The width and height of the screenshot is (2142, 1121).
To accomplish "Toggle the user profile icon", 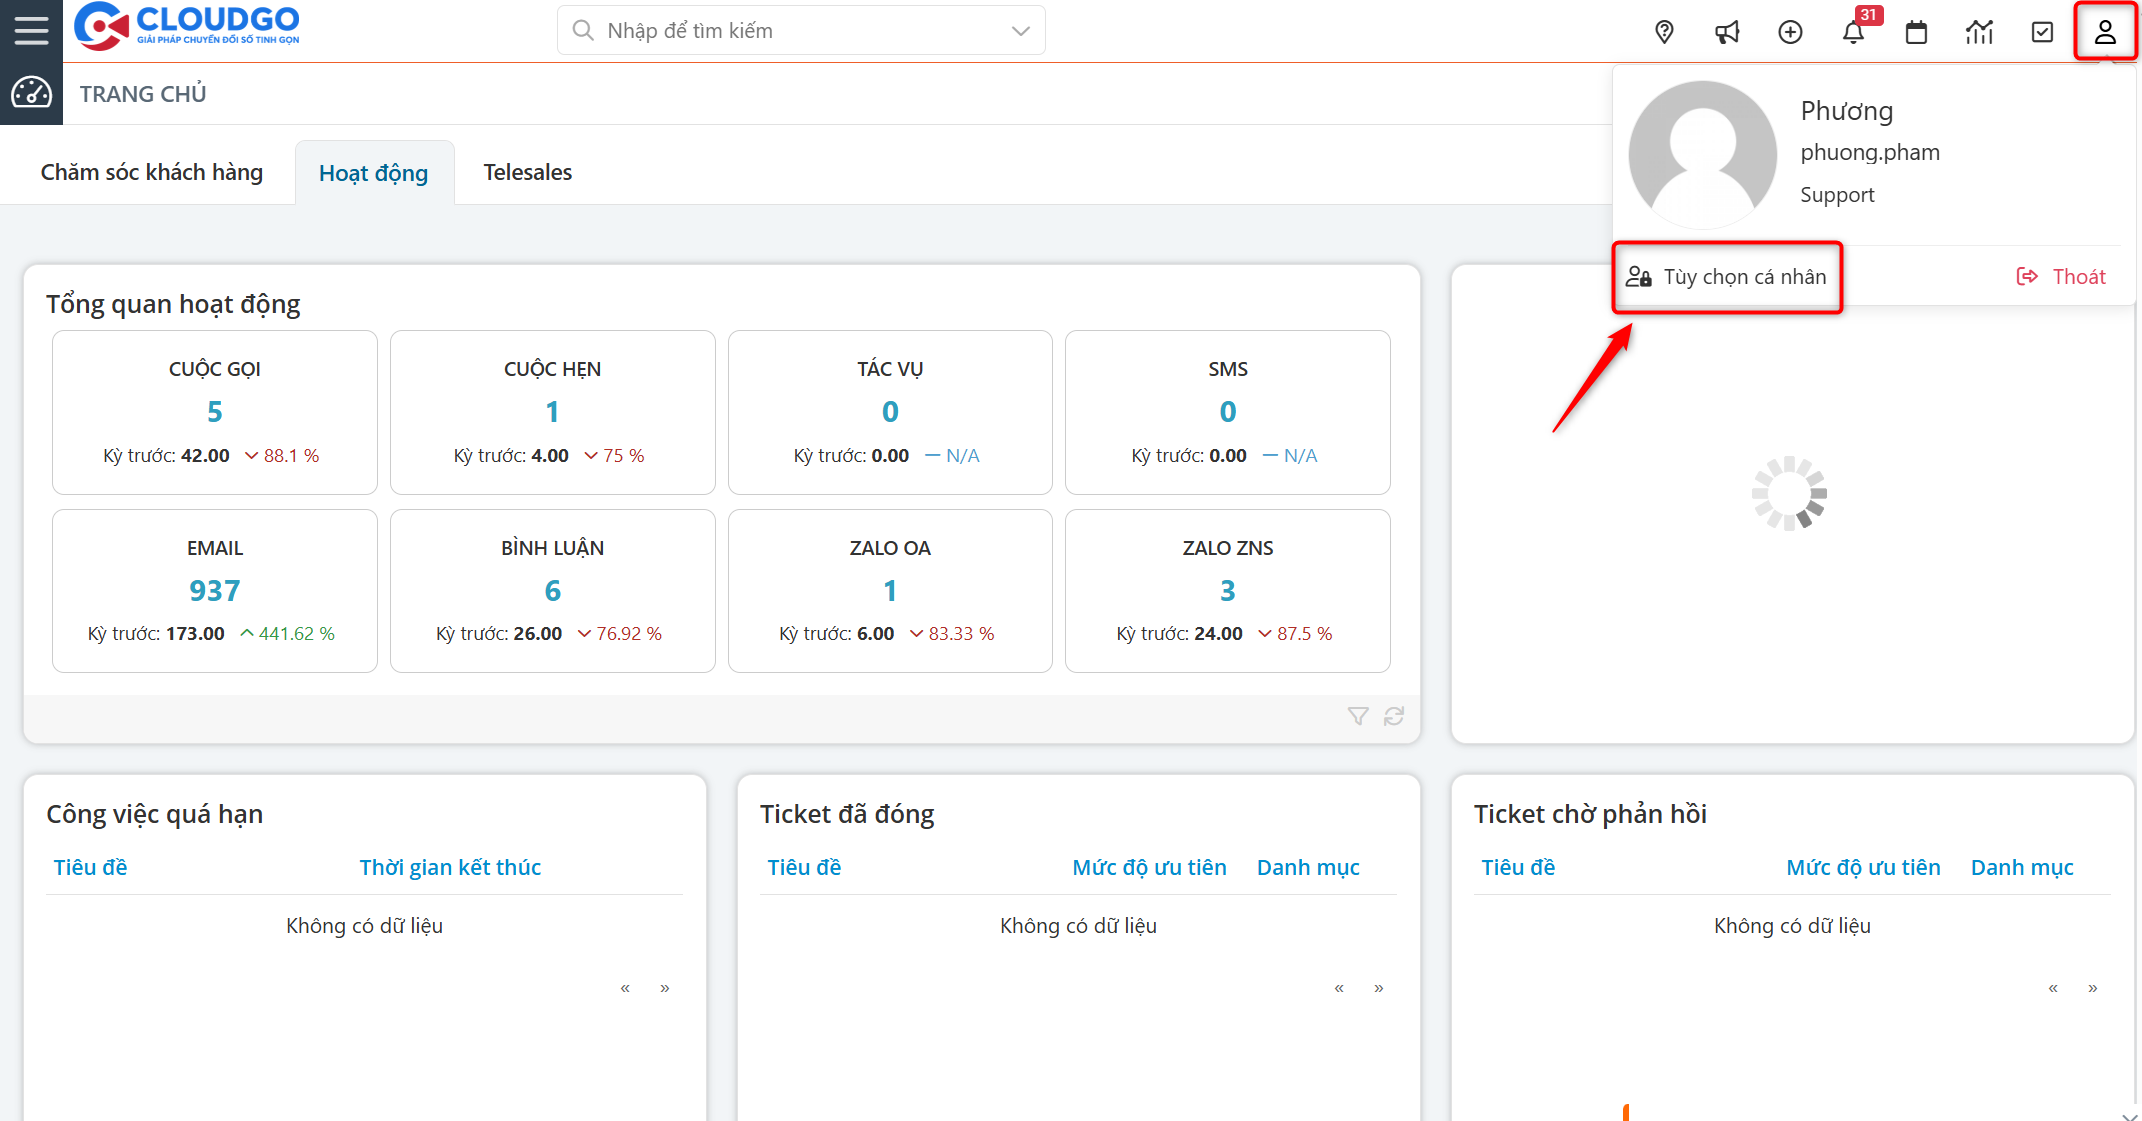I will tap(2105, 32).
